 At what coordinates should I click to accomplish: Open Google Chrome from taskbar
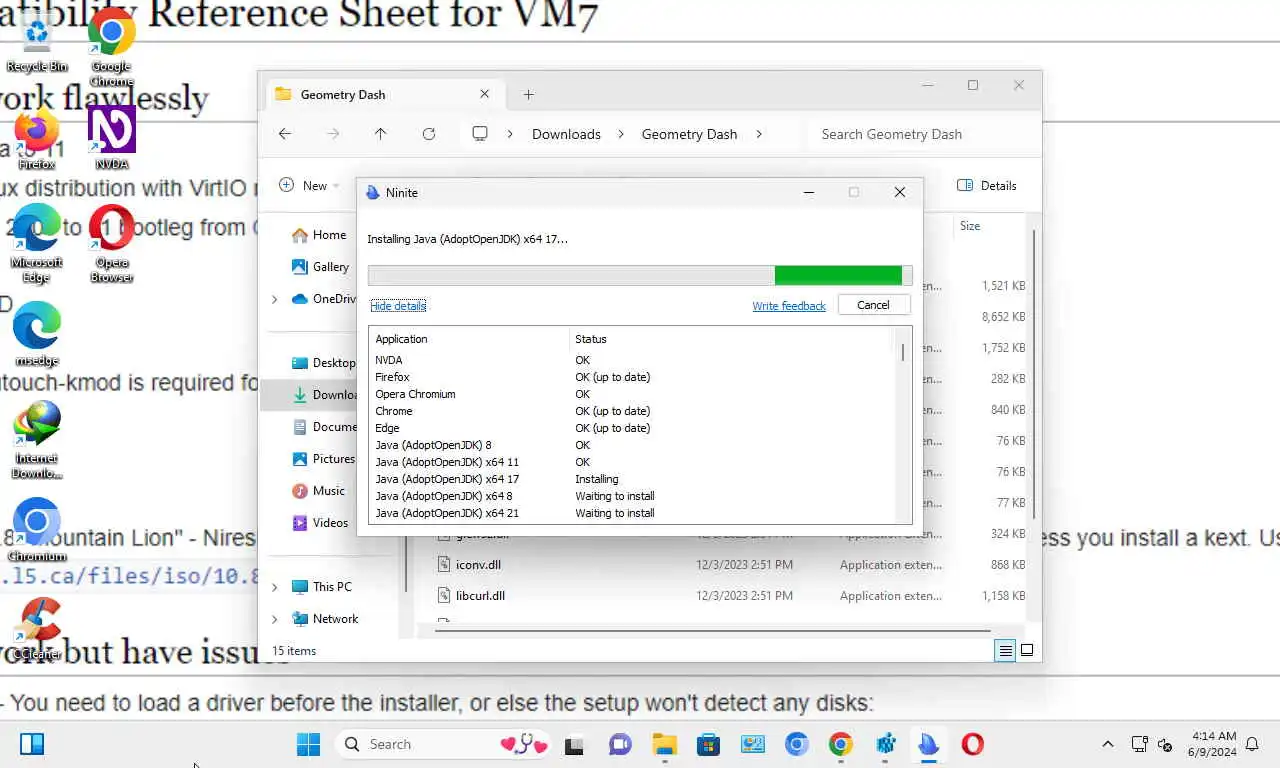(840, 744)
